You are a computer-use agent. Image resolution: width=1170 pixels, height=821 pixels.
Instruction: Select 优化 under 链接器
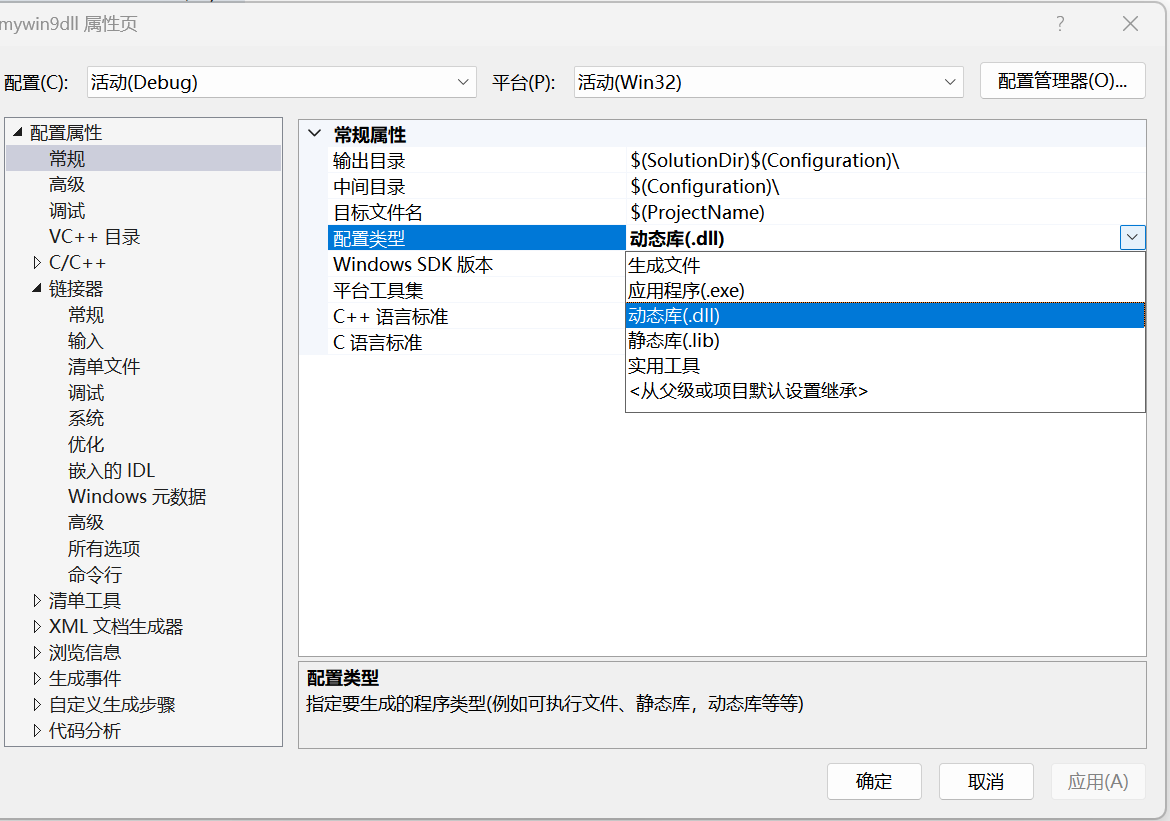[86, 444]
